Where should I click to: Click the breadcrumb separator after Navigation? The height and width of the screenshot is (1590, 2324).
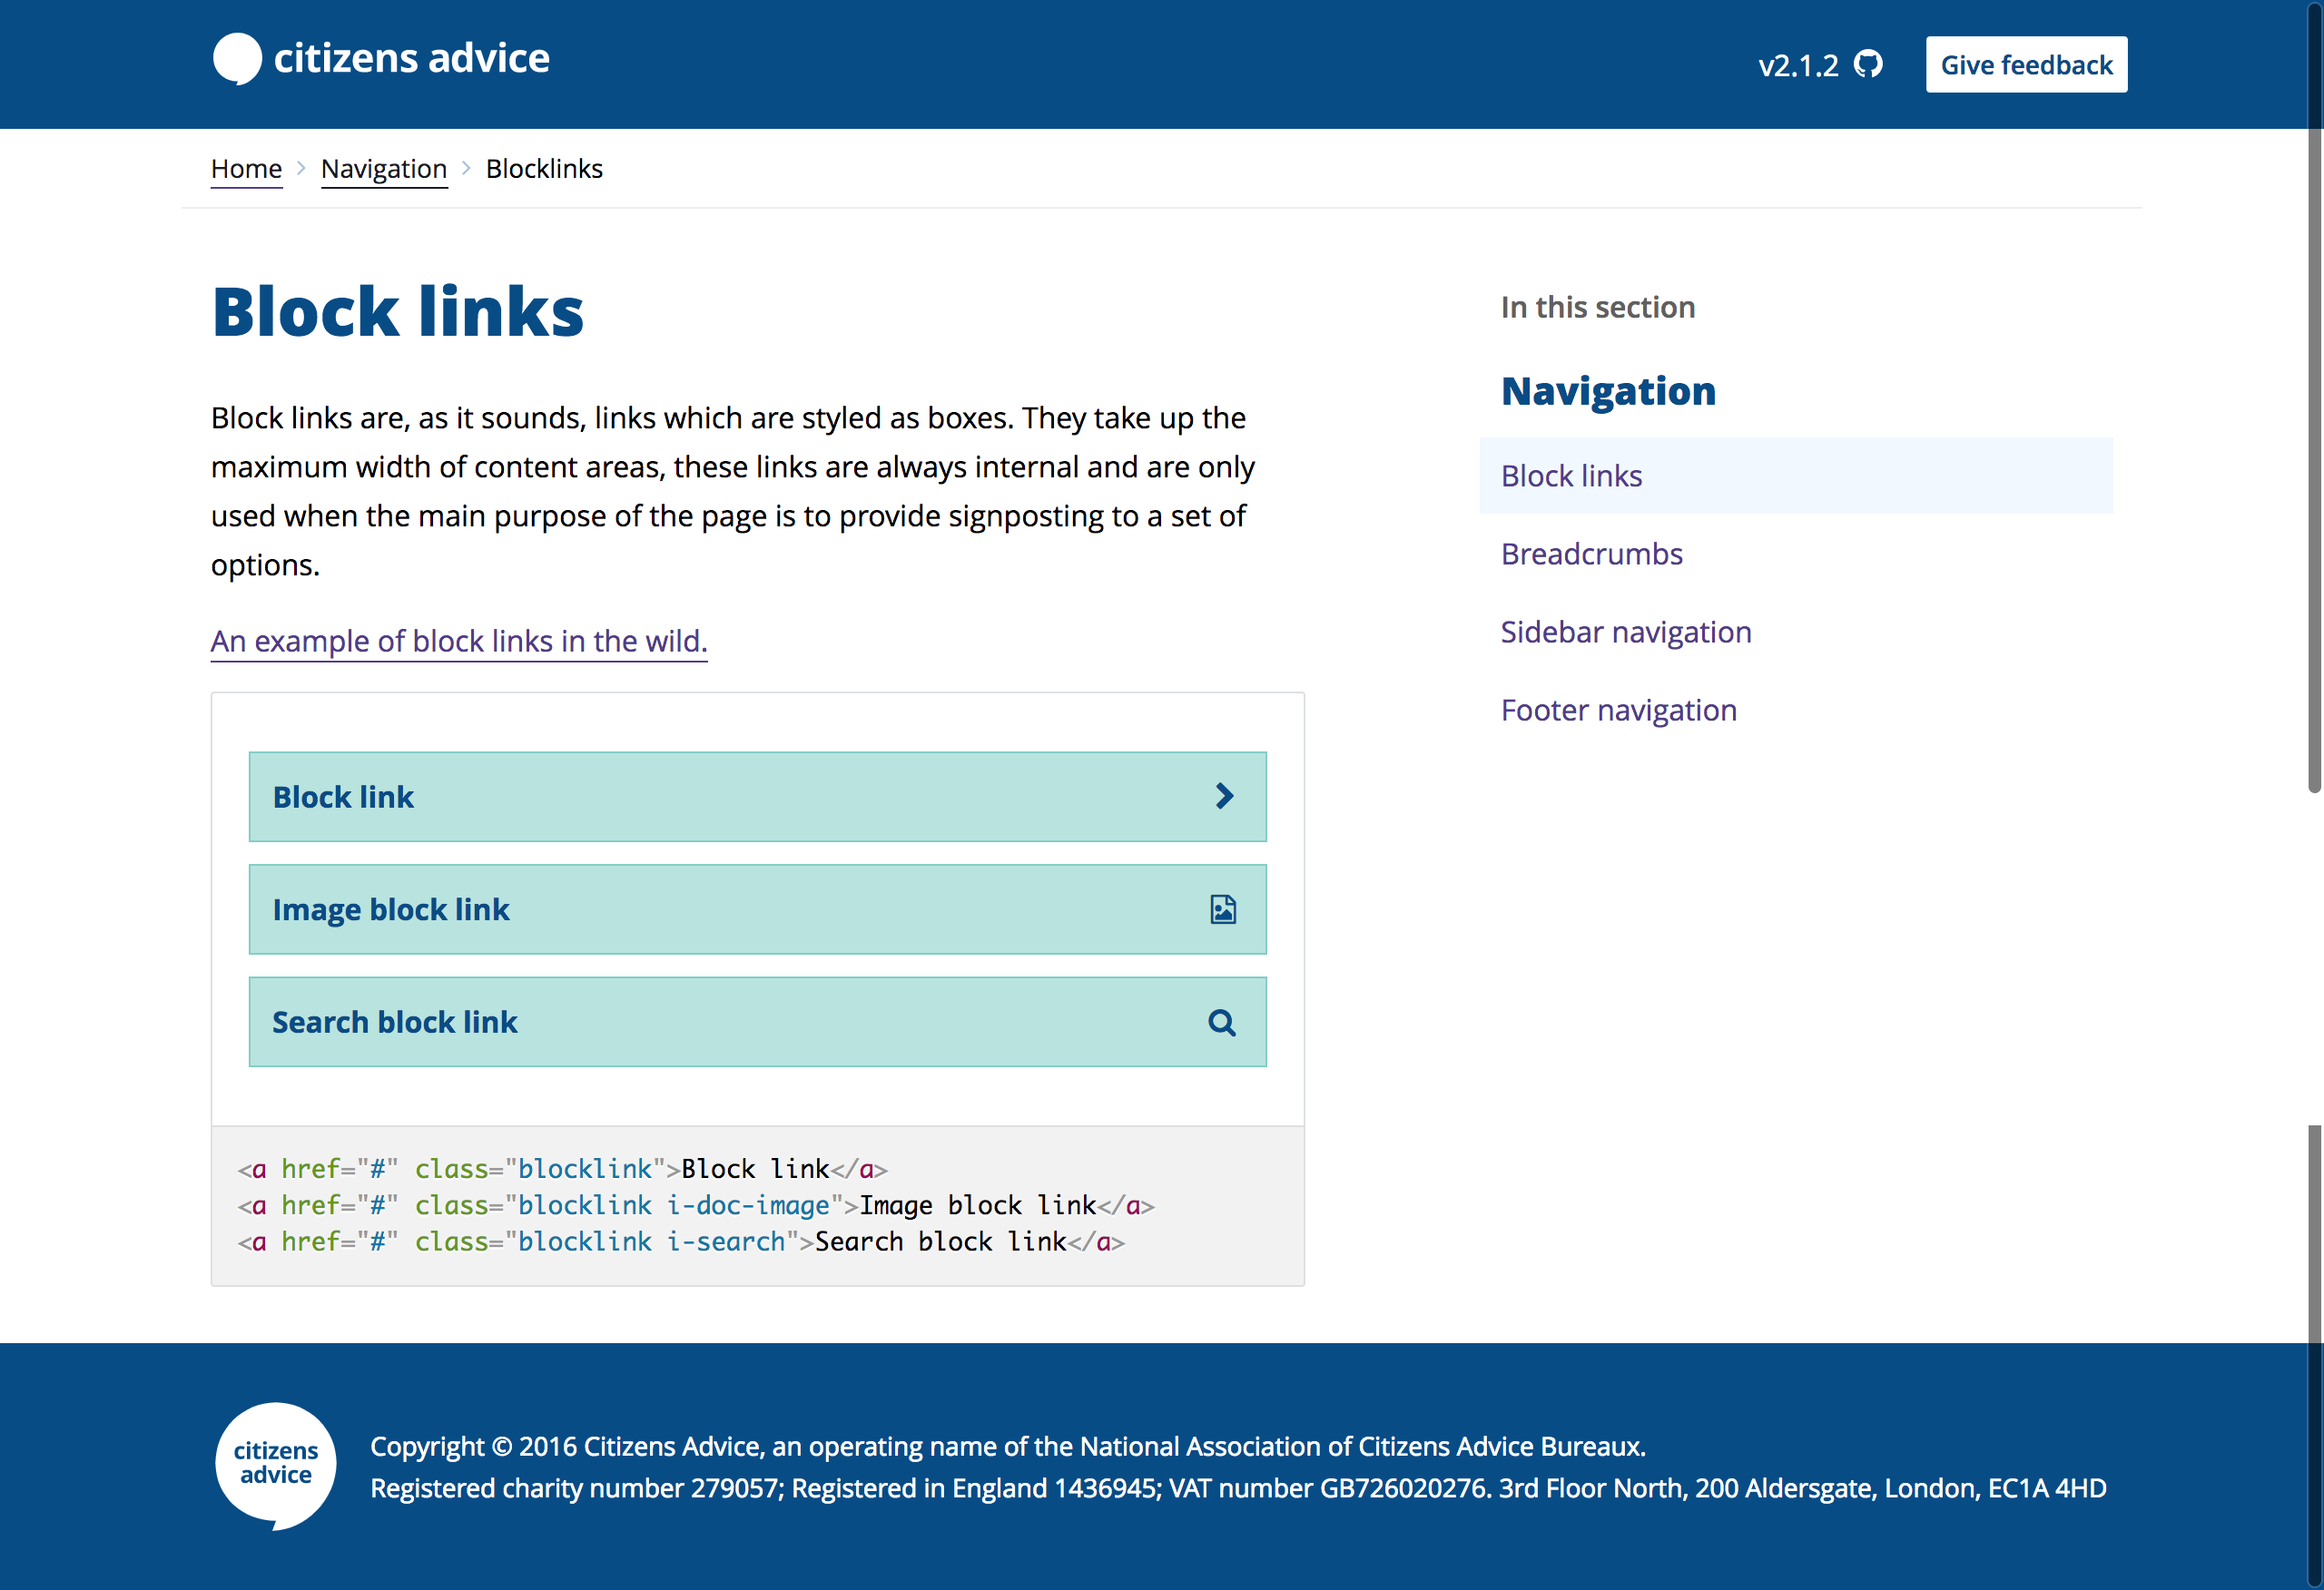click(466, 168)
